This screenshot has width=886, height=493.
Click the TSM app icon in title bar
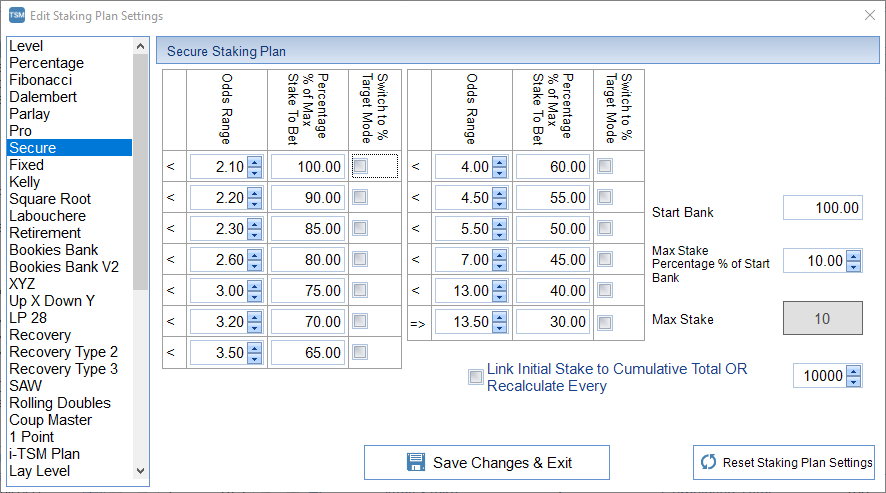coord(16,16)
